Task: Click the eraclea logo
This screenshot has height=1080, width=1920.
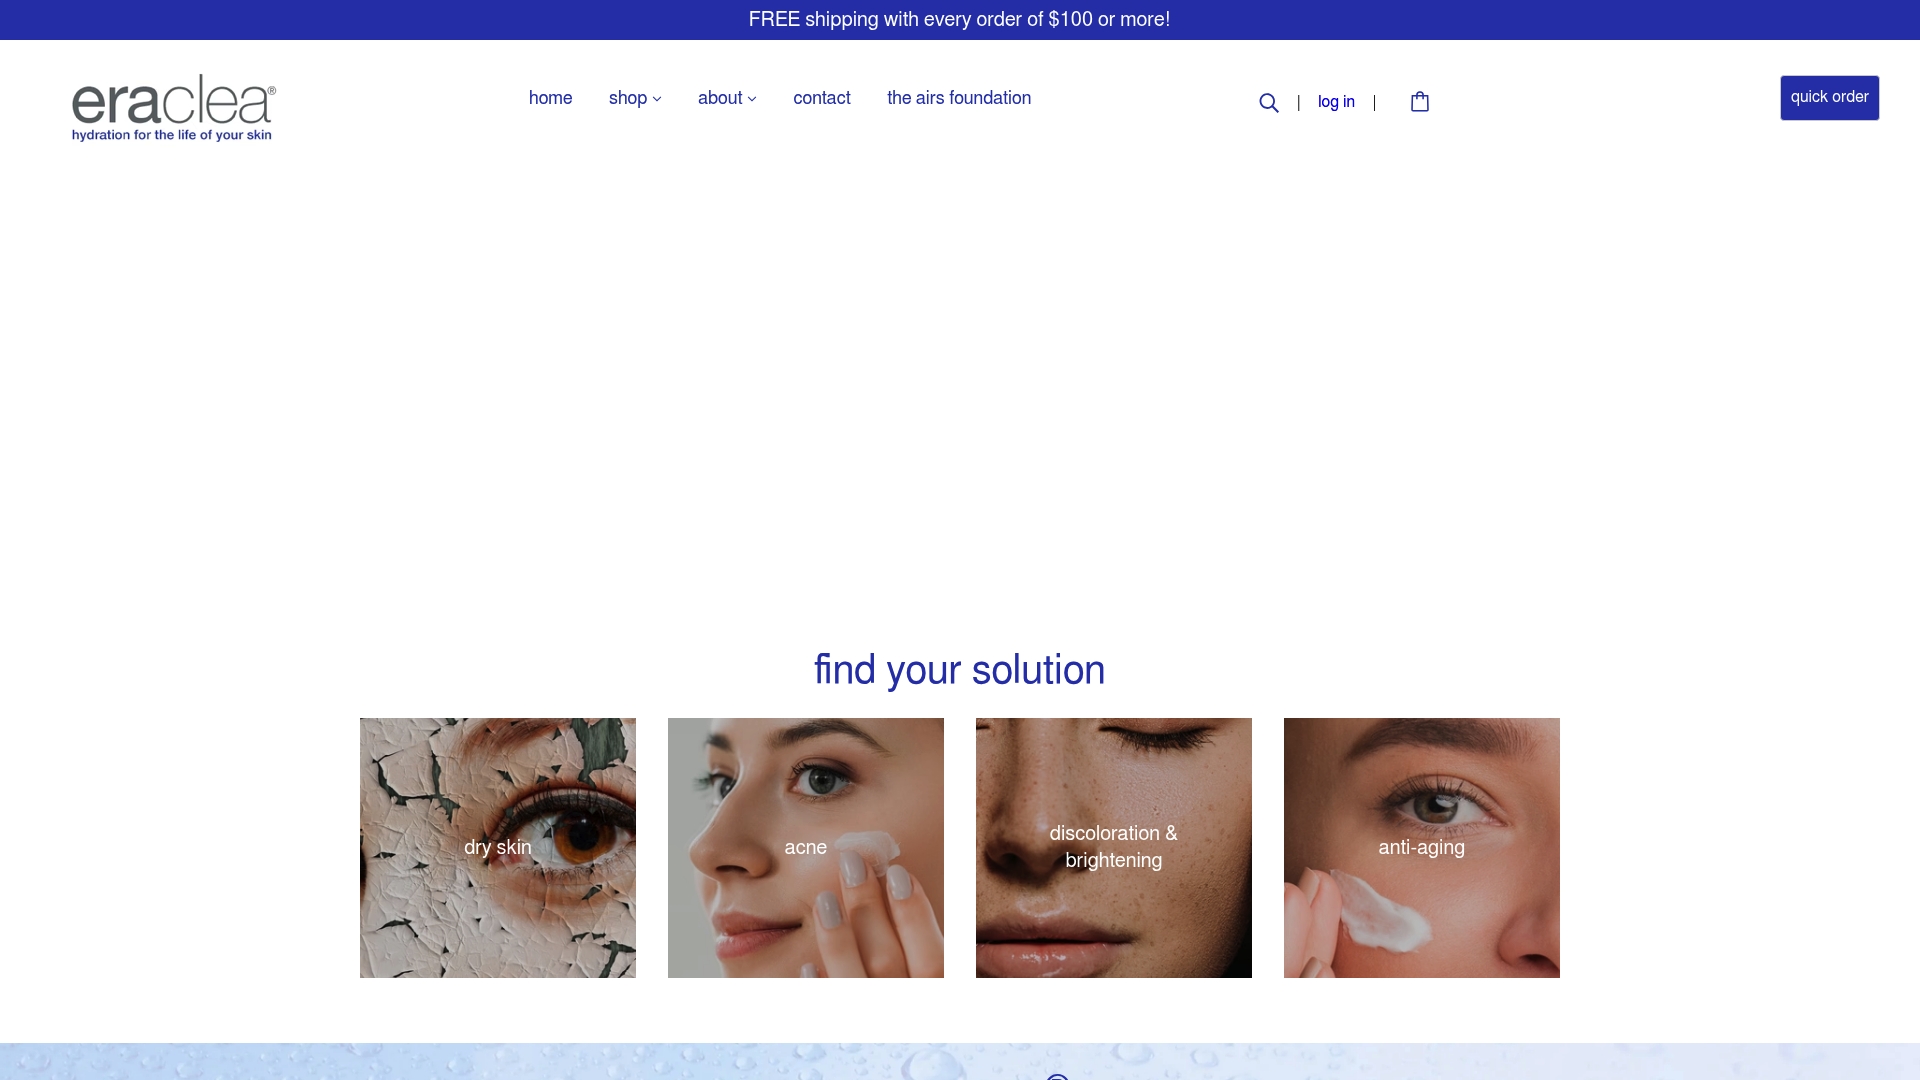Action: (x=174, y=108)
